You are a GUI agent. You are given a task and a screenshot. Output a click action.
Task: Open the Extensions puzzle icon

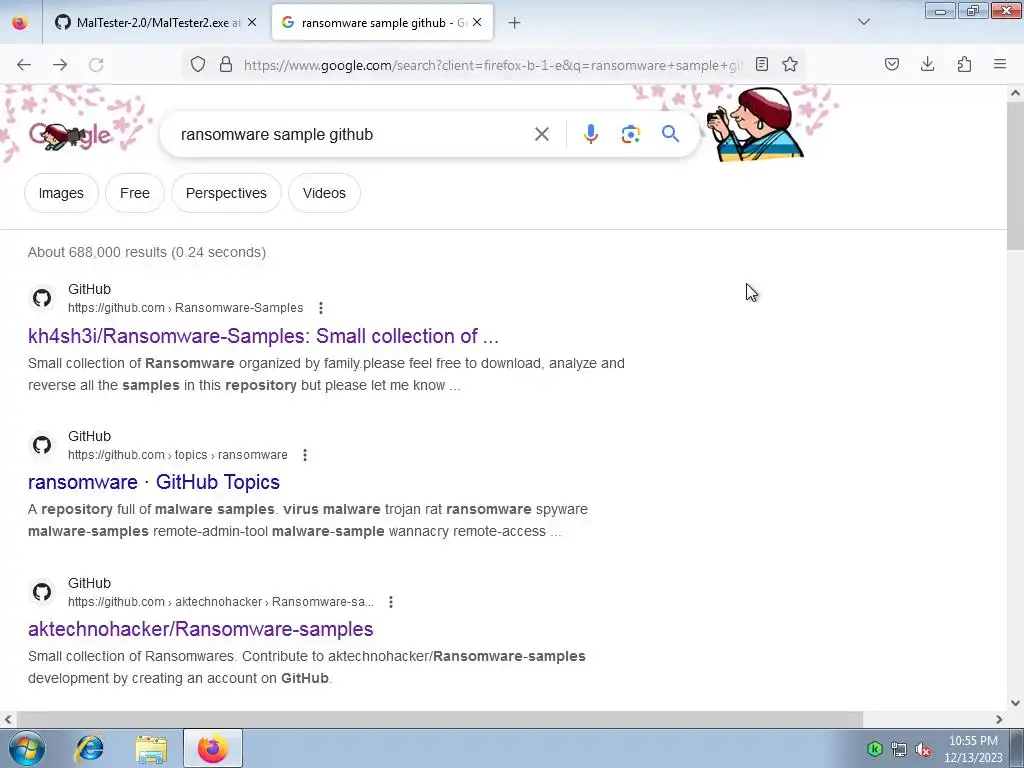coord(964,64)
